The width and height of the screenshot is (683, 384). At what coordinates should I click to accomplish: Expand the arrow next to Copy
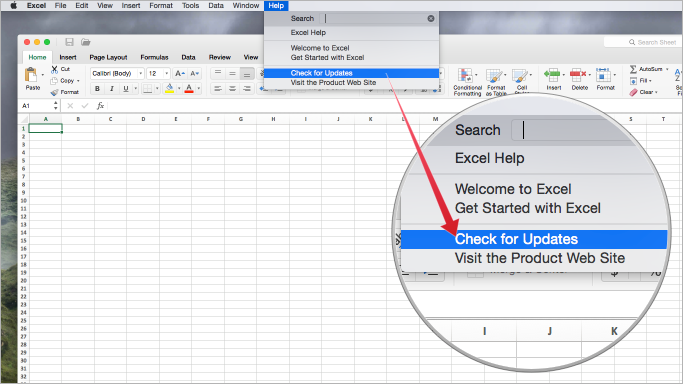click(78, 81)
